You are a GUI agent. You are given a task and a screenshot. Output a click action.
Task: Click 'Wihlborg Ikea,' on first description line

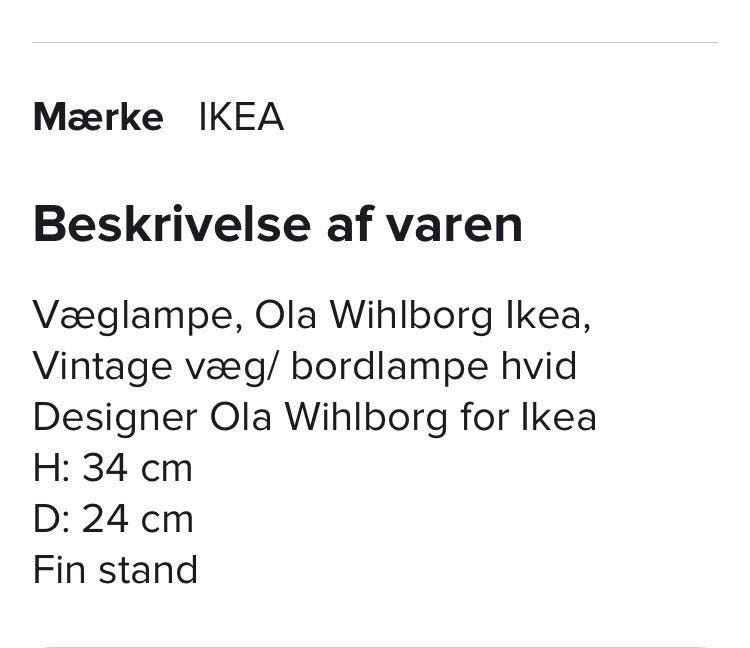(x=460, y=315)
